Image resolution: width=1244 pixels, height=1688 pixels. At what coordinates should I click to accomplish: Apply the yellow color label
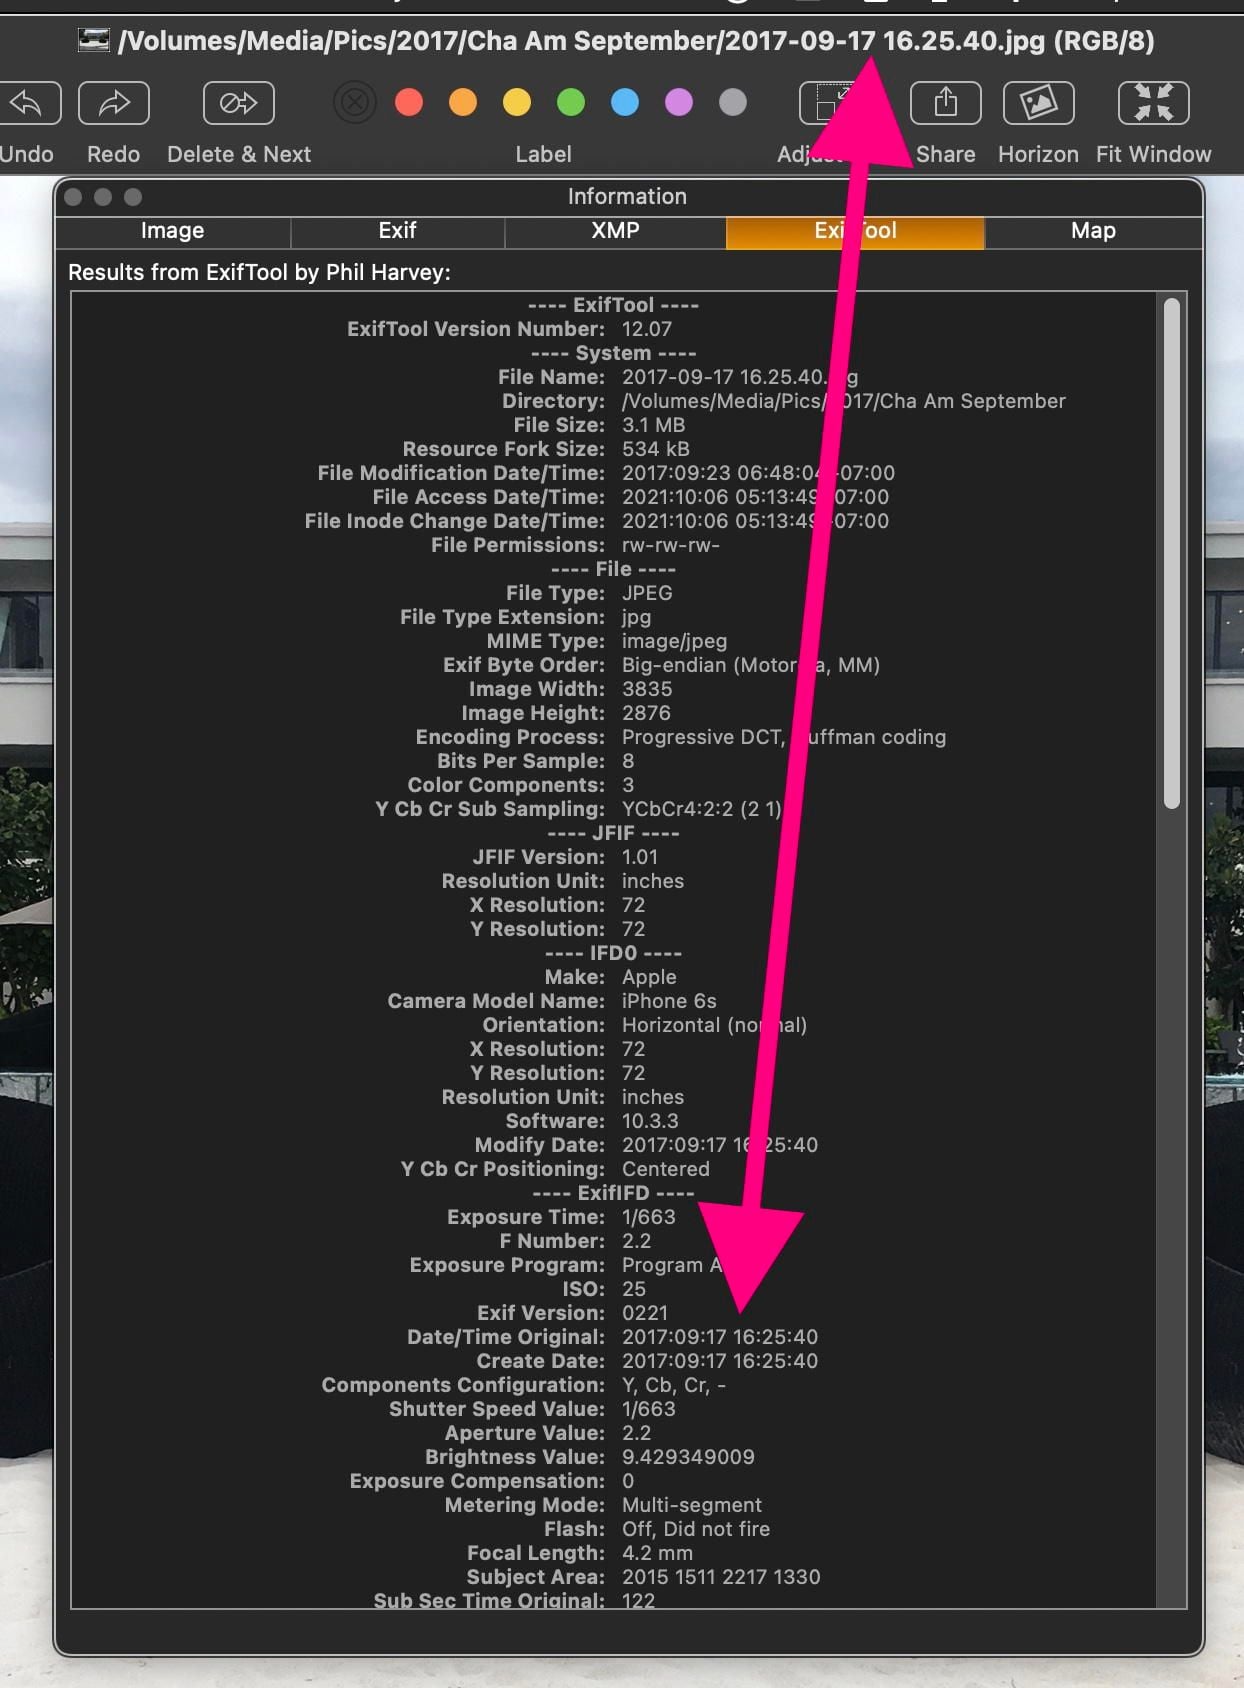[x=517, y=102]
